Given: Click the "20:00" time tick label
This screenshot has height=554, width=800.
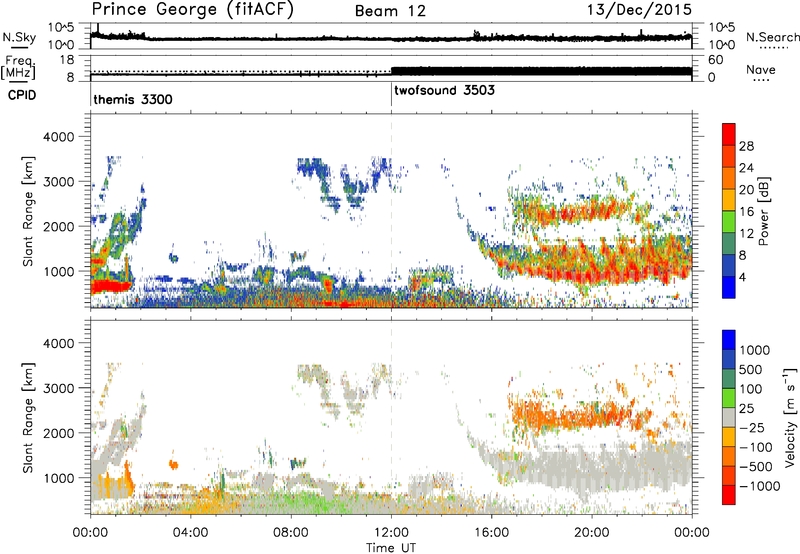Looking at the screenshot, I should tap(592, 533).
